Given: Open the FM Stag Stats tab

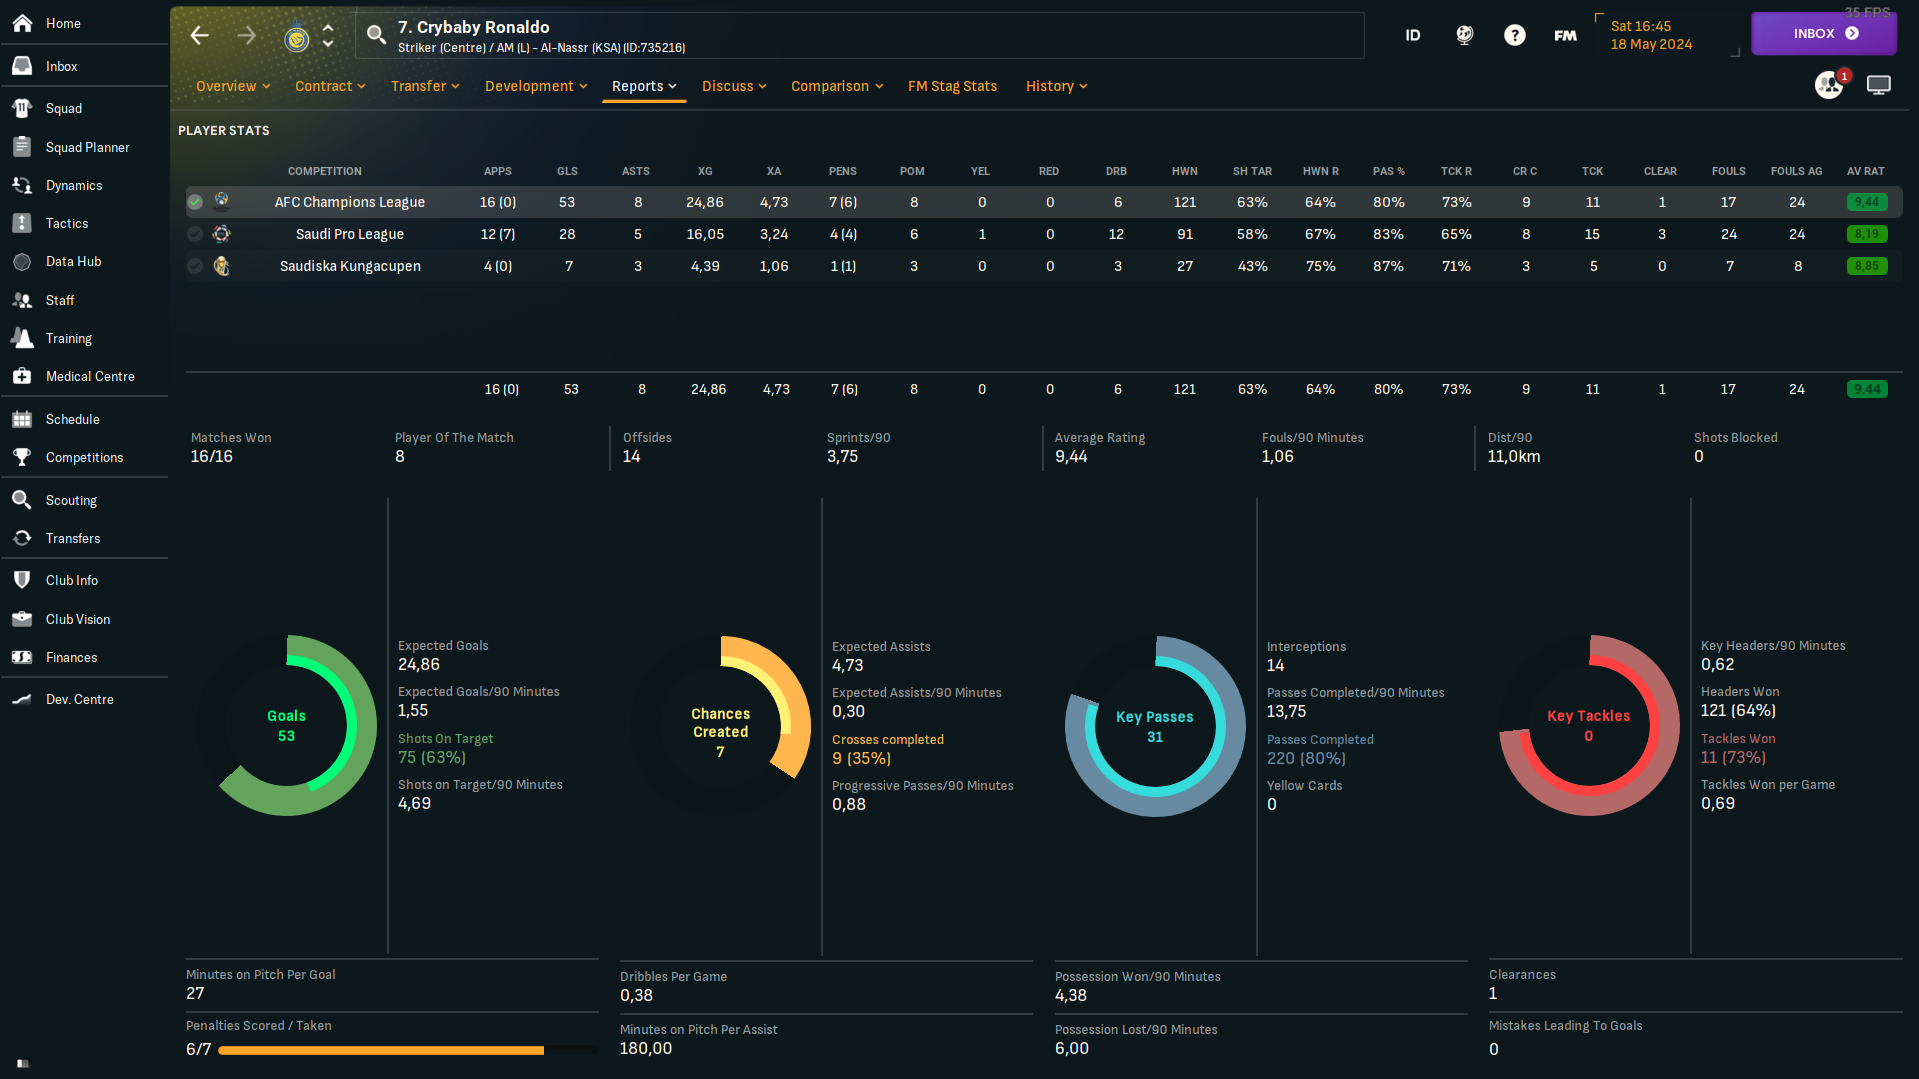Looking at the screenshot, I should [952, 86].
